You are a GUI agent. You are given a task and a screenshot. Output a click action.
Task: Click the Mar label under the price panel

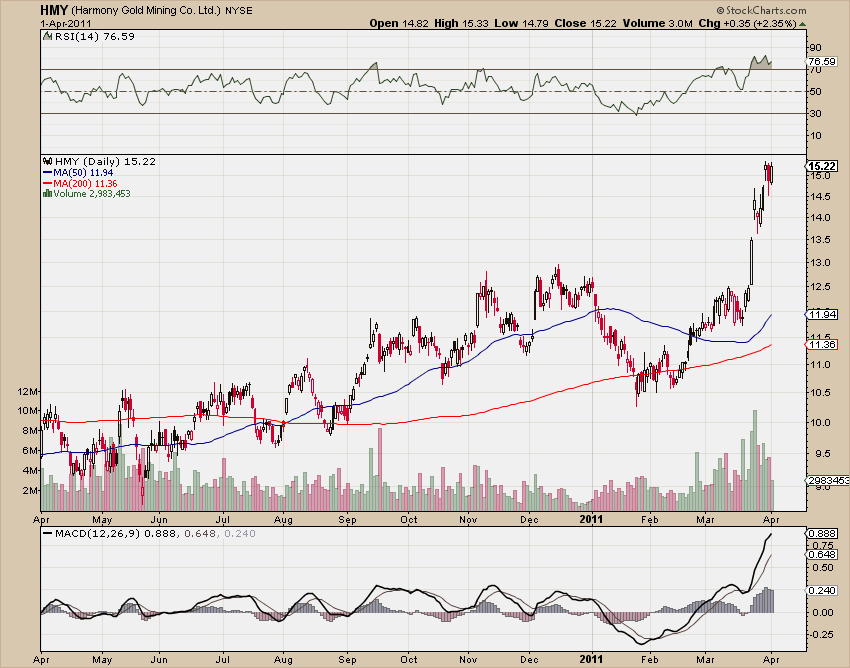(x=705, y=519)
